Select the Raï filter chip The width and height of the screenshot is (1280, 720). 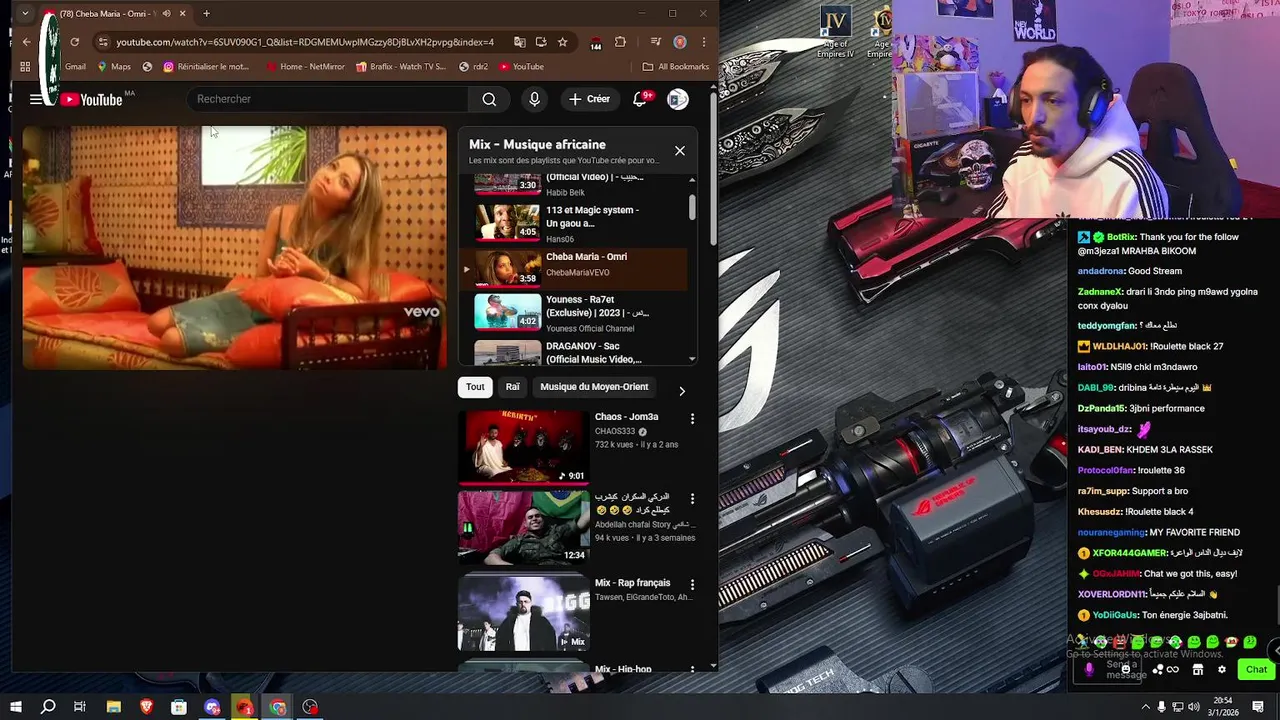point(512,387)
